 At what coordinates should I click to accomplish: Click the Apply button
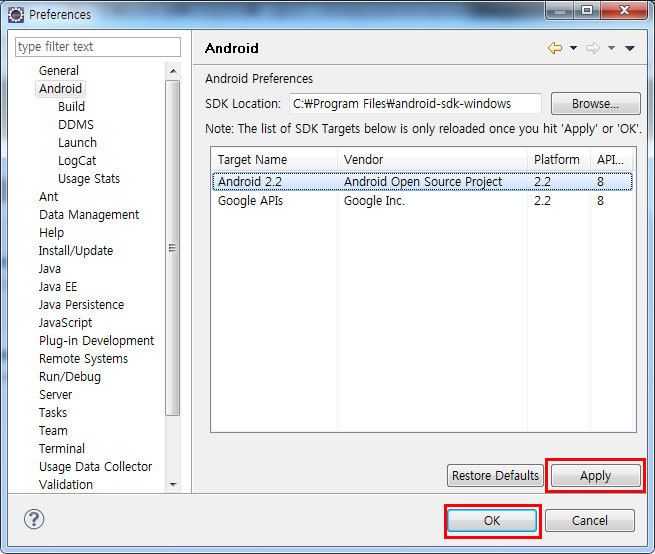(595, 475)
